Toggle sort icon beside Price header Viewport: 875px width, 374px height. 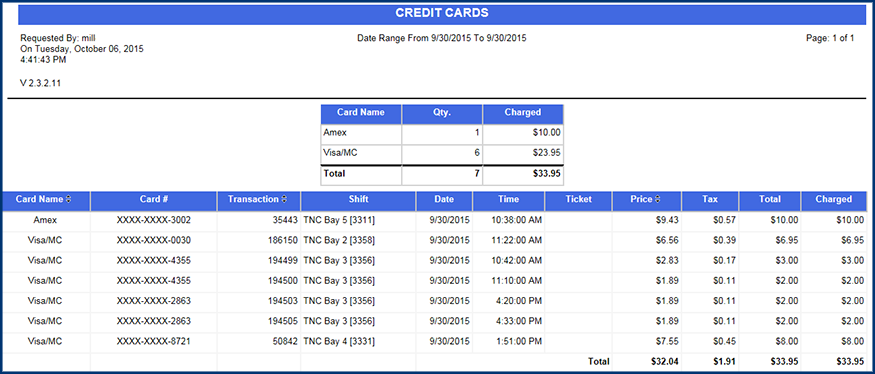pos(658,199)
